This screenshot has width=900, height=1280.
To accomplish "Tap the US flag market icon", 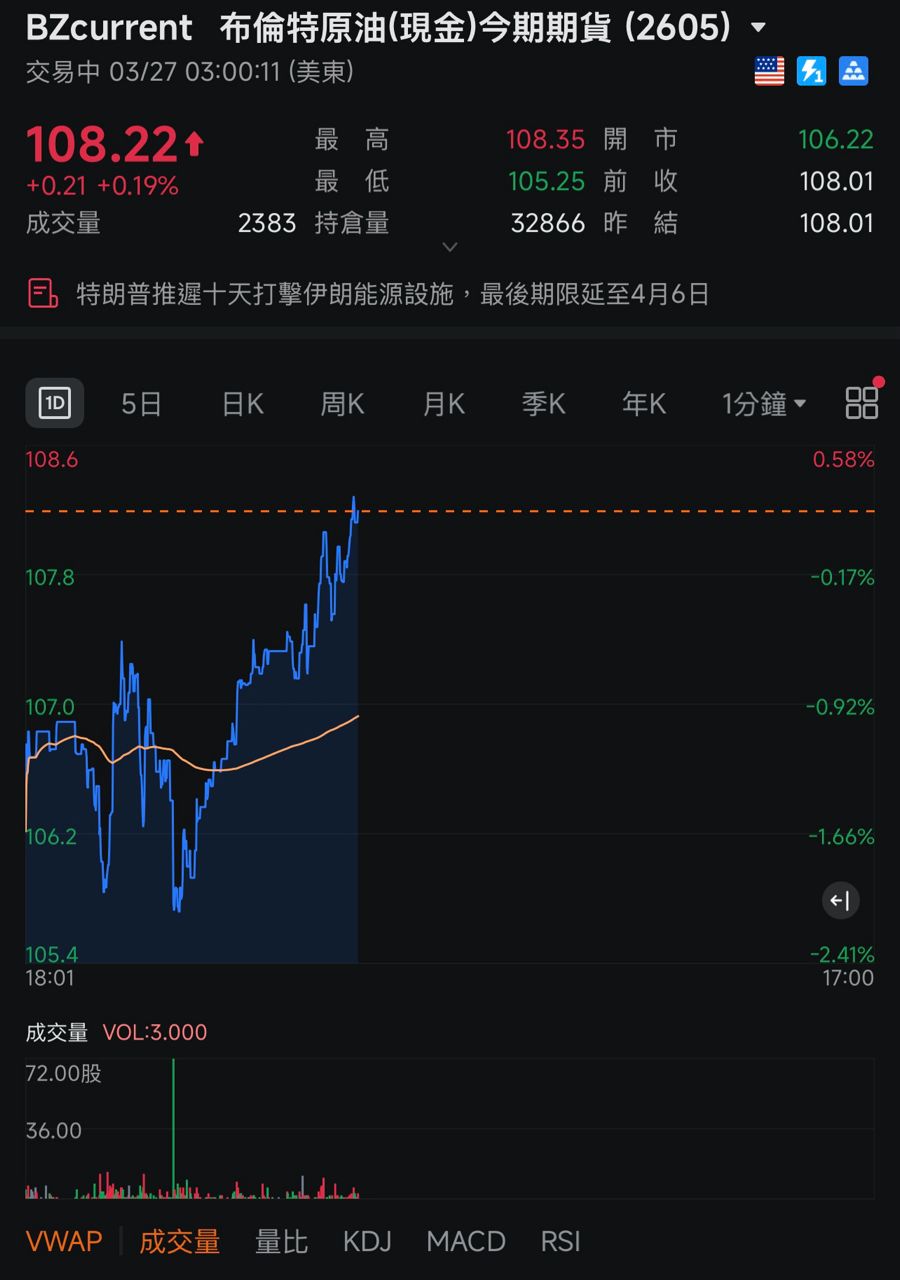I will pos(769,71).
